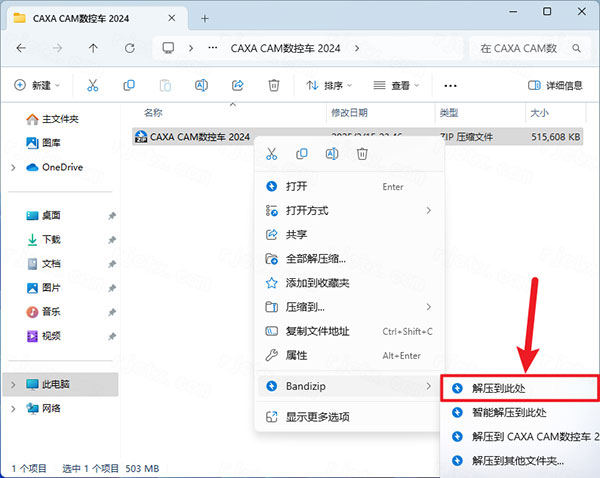The image size is (600, 478).
Task: Choose 添加到收藏夹 in the context menu
Action: [x=349, y=283]
